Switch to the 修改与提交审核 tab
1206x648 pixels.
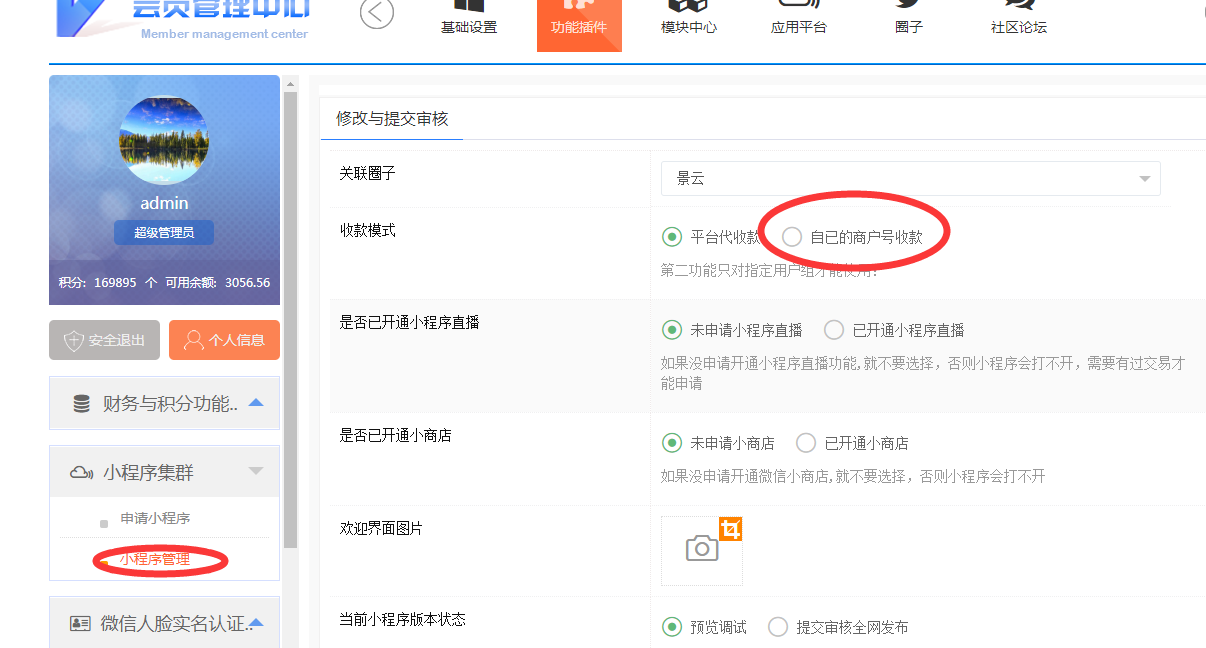coord(392,119)
